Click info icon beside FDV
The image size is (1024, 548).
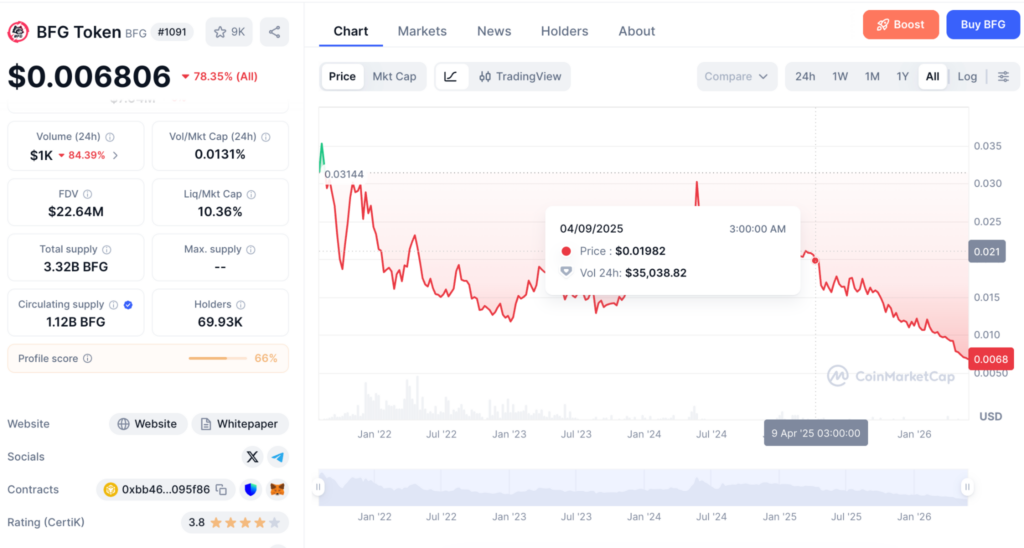88,194
